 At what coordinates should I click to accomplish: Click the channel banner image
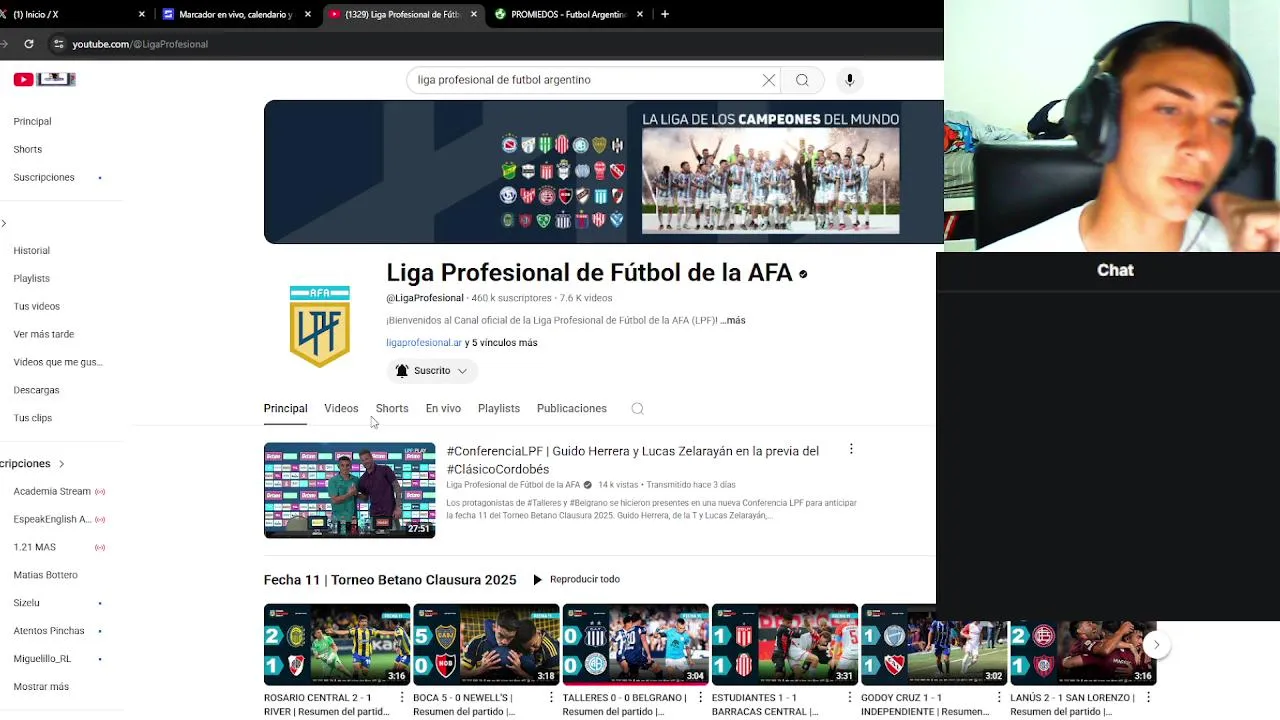click(x=604, y=172)
